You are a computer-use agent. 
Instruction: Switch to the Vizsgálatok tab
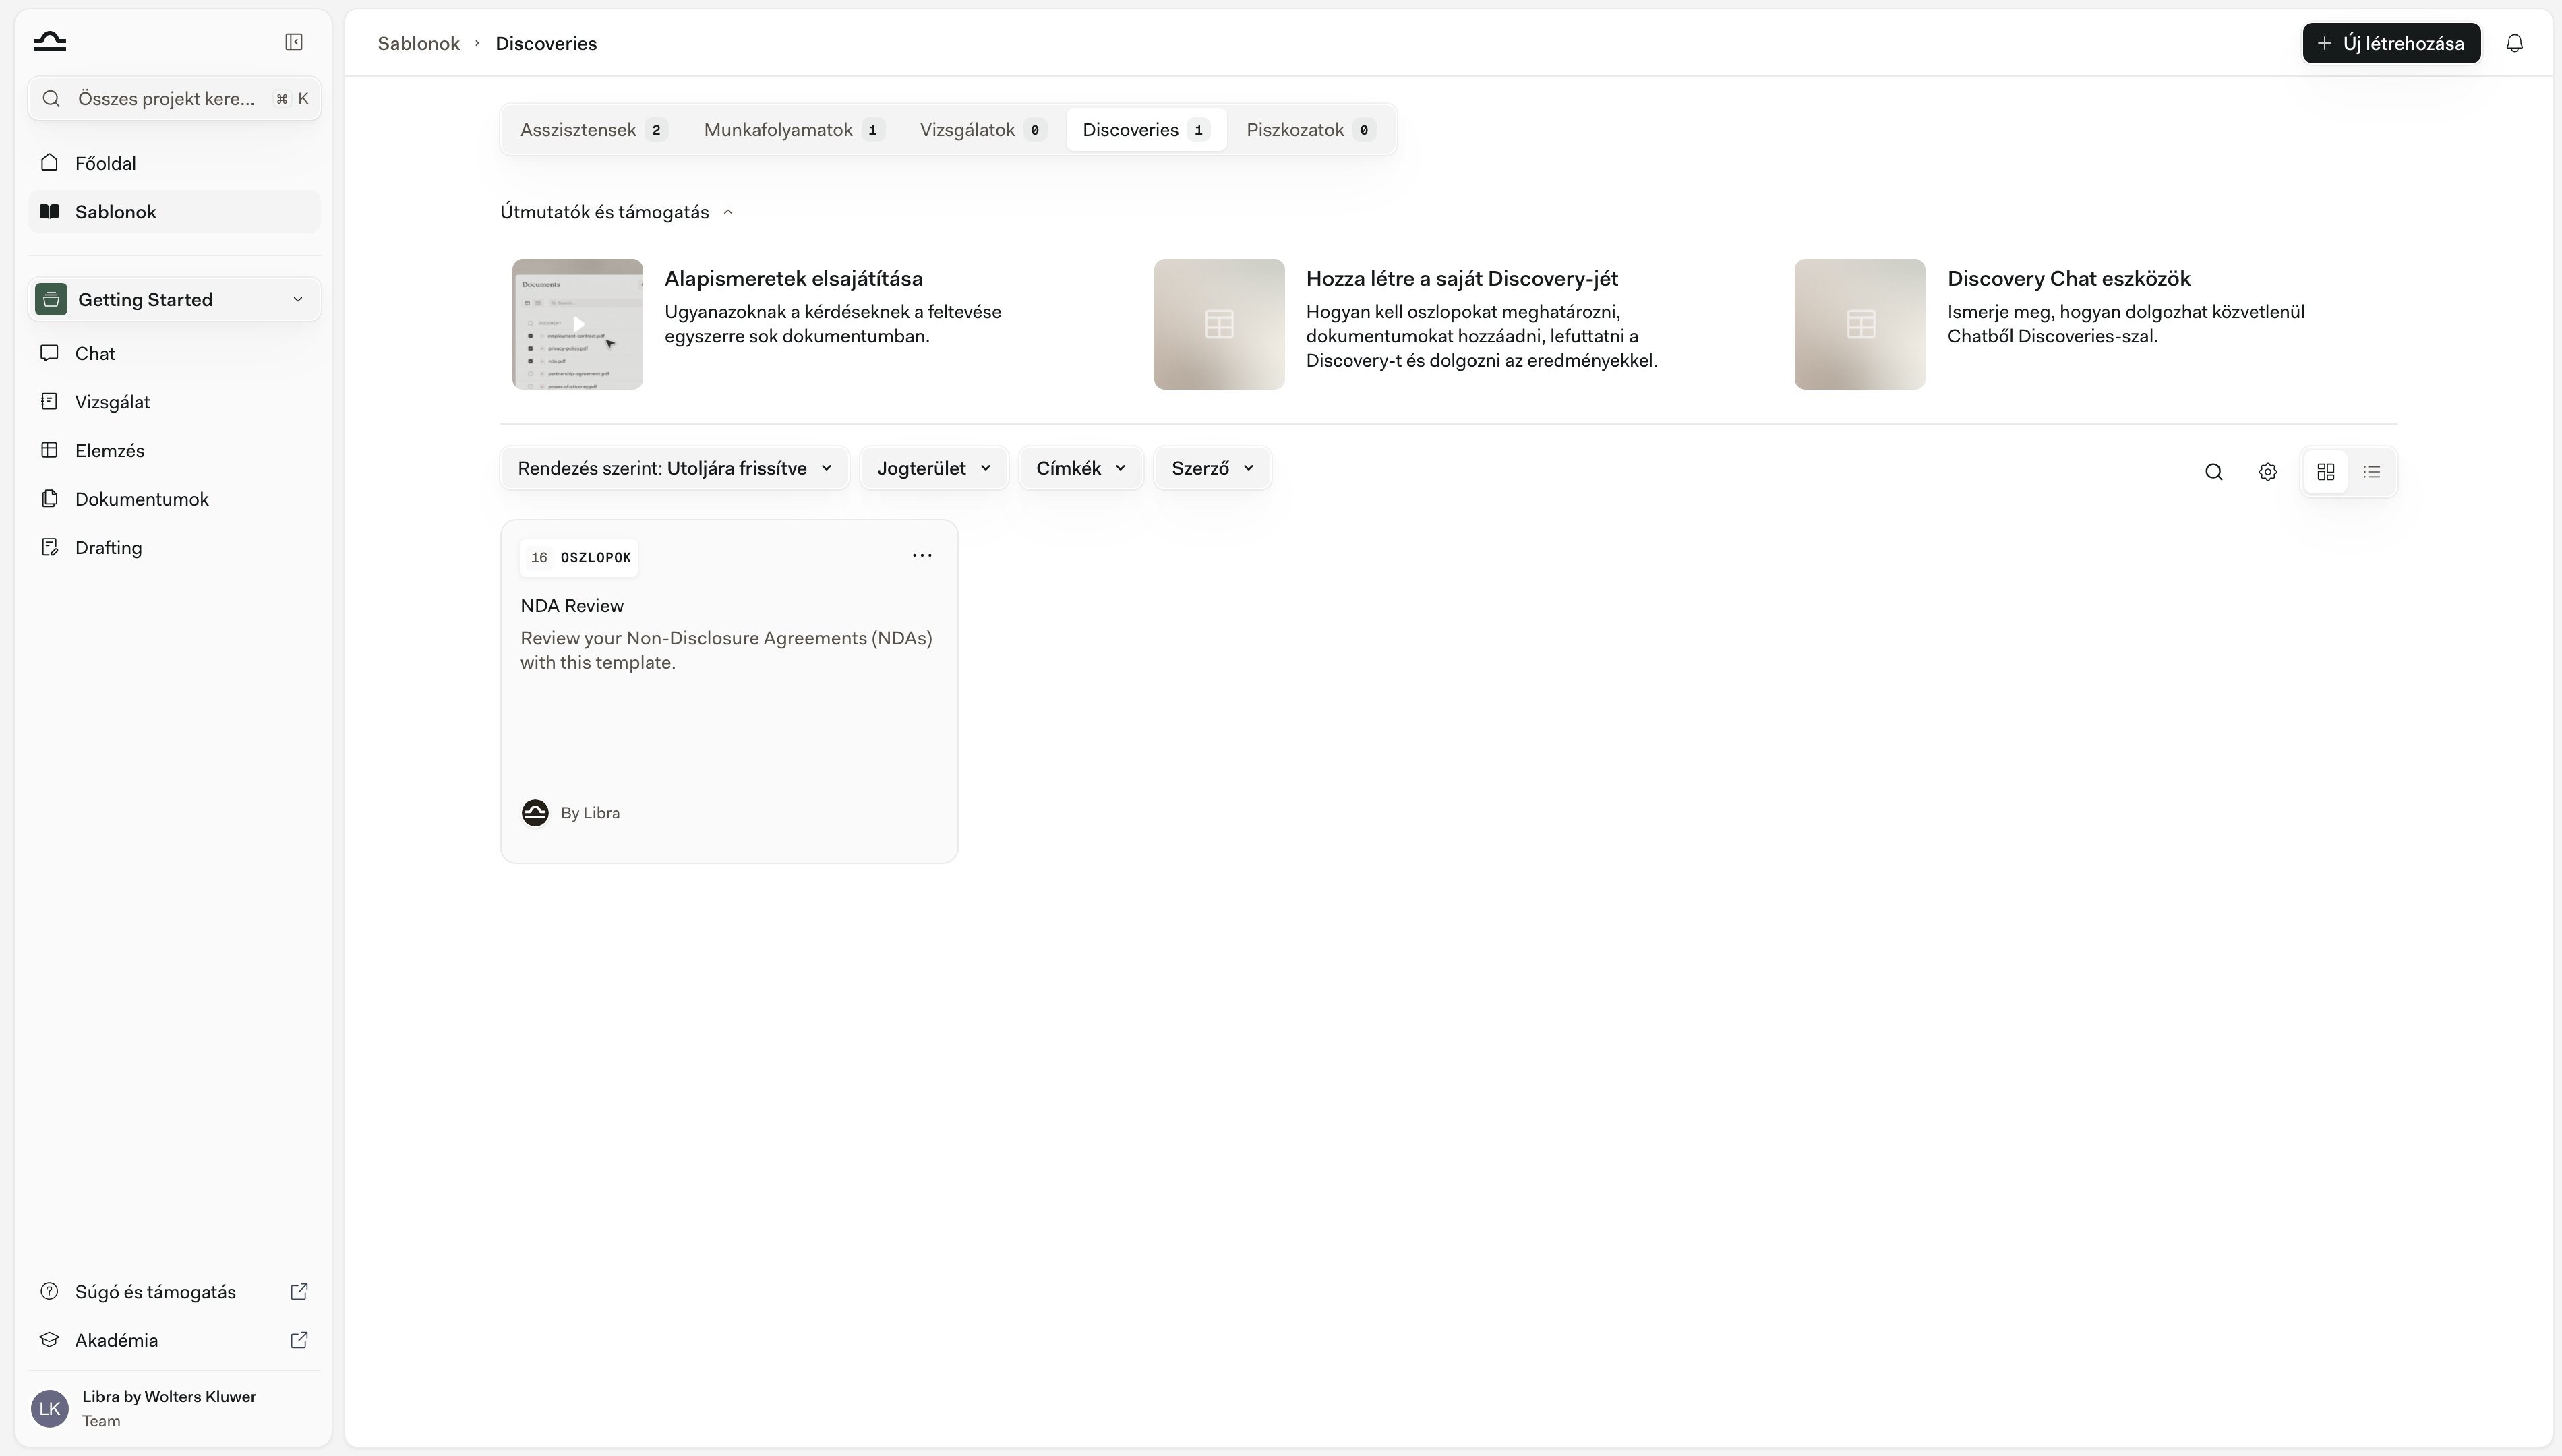tap(983, 130)
